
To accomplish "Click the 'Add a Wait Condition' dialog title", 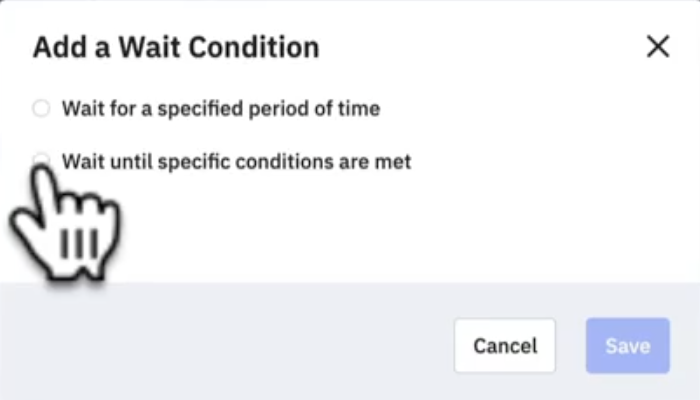I will click(176, 47).
